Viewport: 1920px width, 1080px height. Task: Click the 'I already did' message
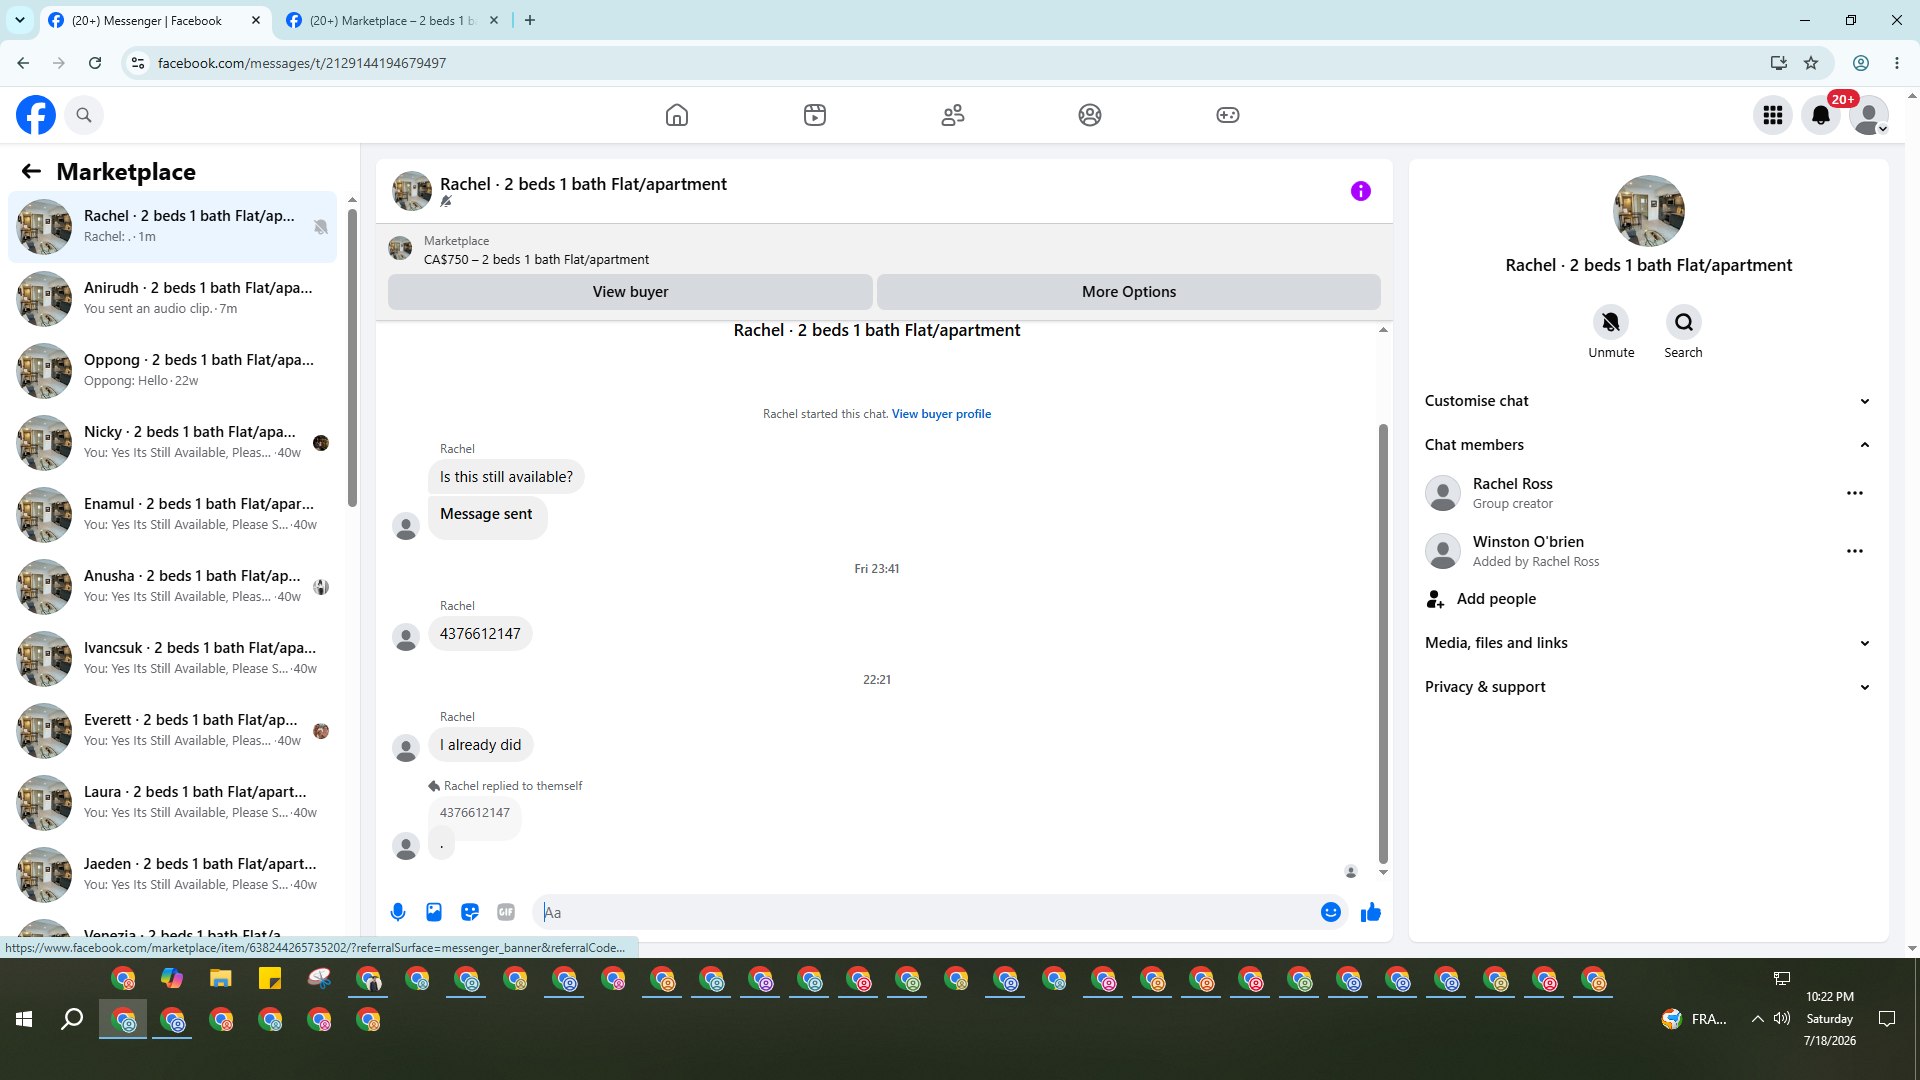click(x=480, y=745)
